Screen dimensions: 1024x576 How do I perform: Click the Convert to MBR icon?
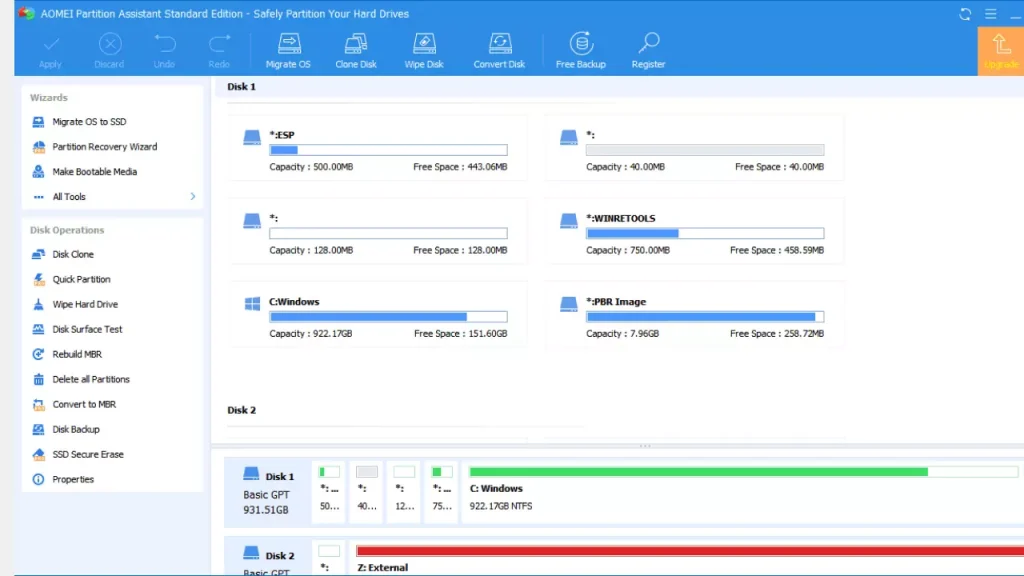click(39, 404)
